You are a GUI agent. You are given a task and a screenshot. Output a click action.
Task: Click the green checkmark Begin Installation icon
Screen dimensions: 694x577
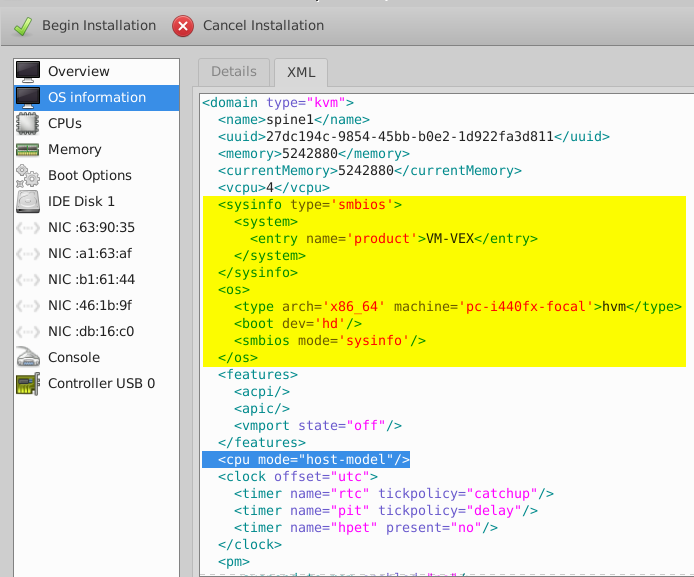pyautogui.click(x=23, y=26)
